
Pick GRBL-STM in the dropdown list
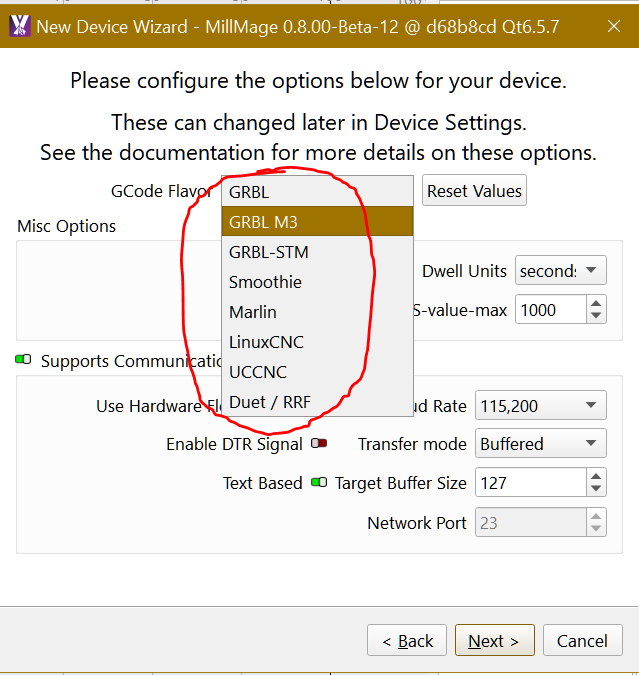317,252
